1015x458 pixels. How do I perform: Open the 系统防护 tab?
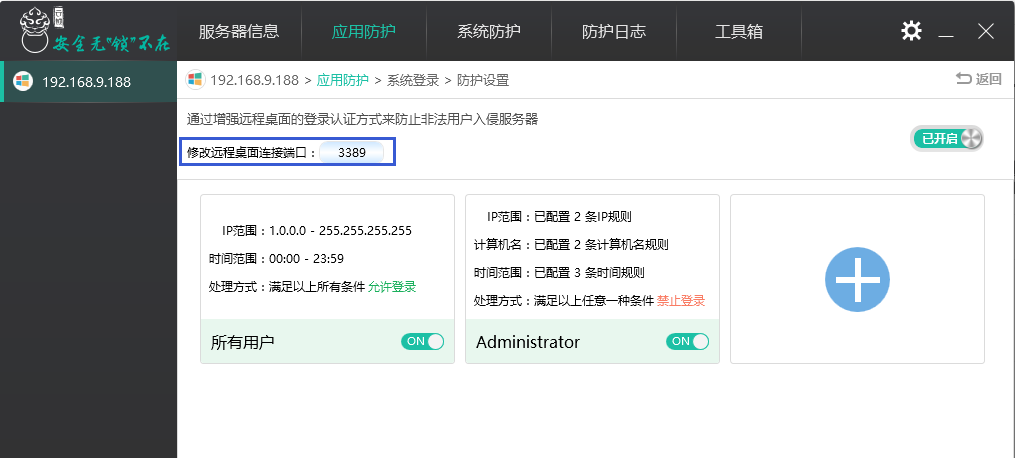coord(489,31)
